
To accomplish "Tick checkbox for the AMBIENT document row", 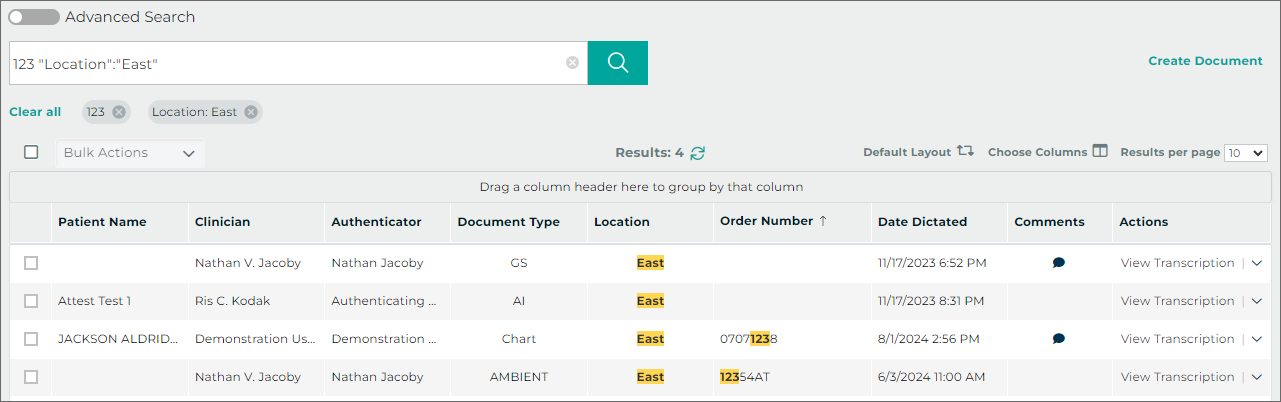I will (31, 377).
